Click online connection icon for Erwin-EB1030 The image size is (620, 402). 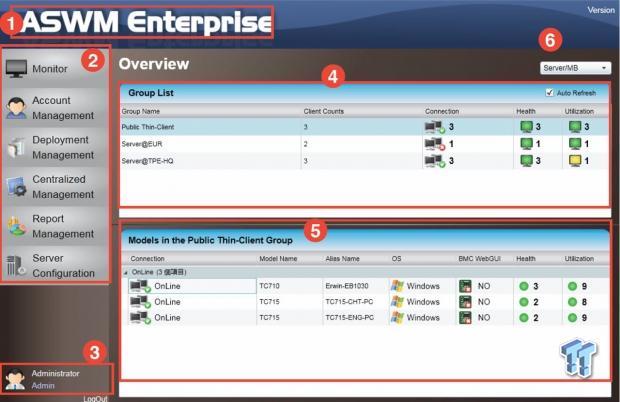(140, 286)
